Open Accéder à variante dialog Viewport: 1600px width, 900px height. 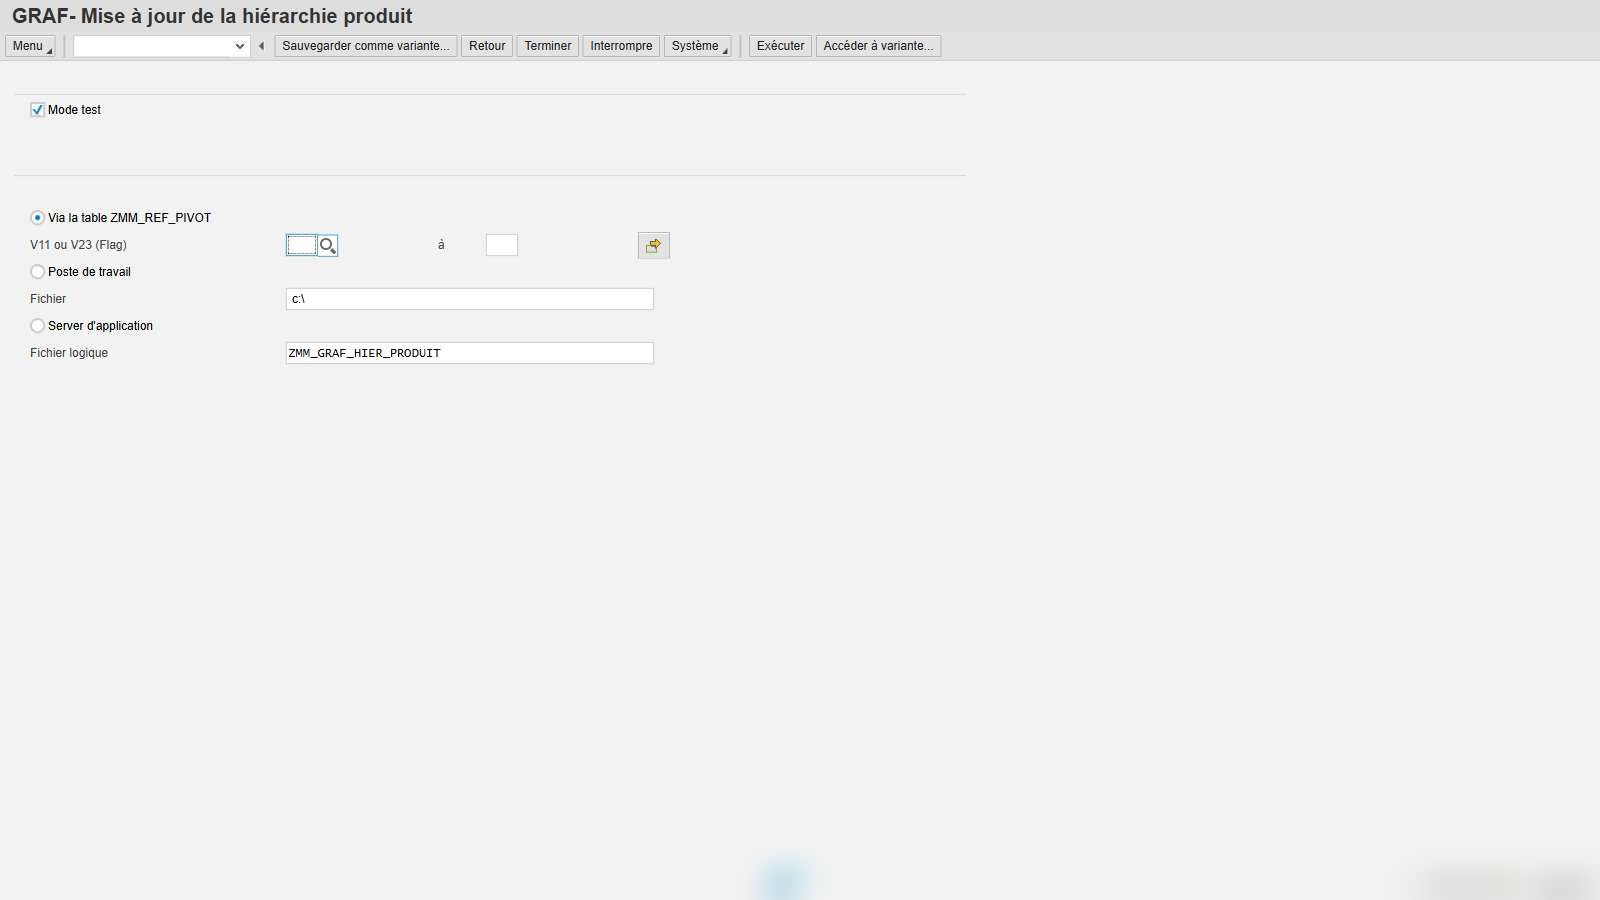878,46
